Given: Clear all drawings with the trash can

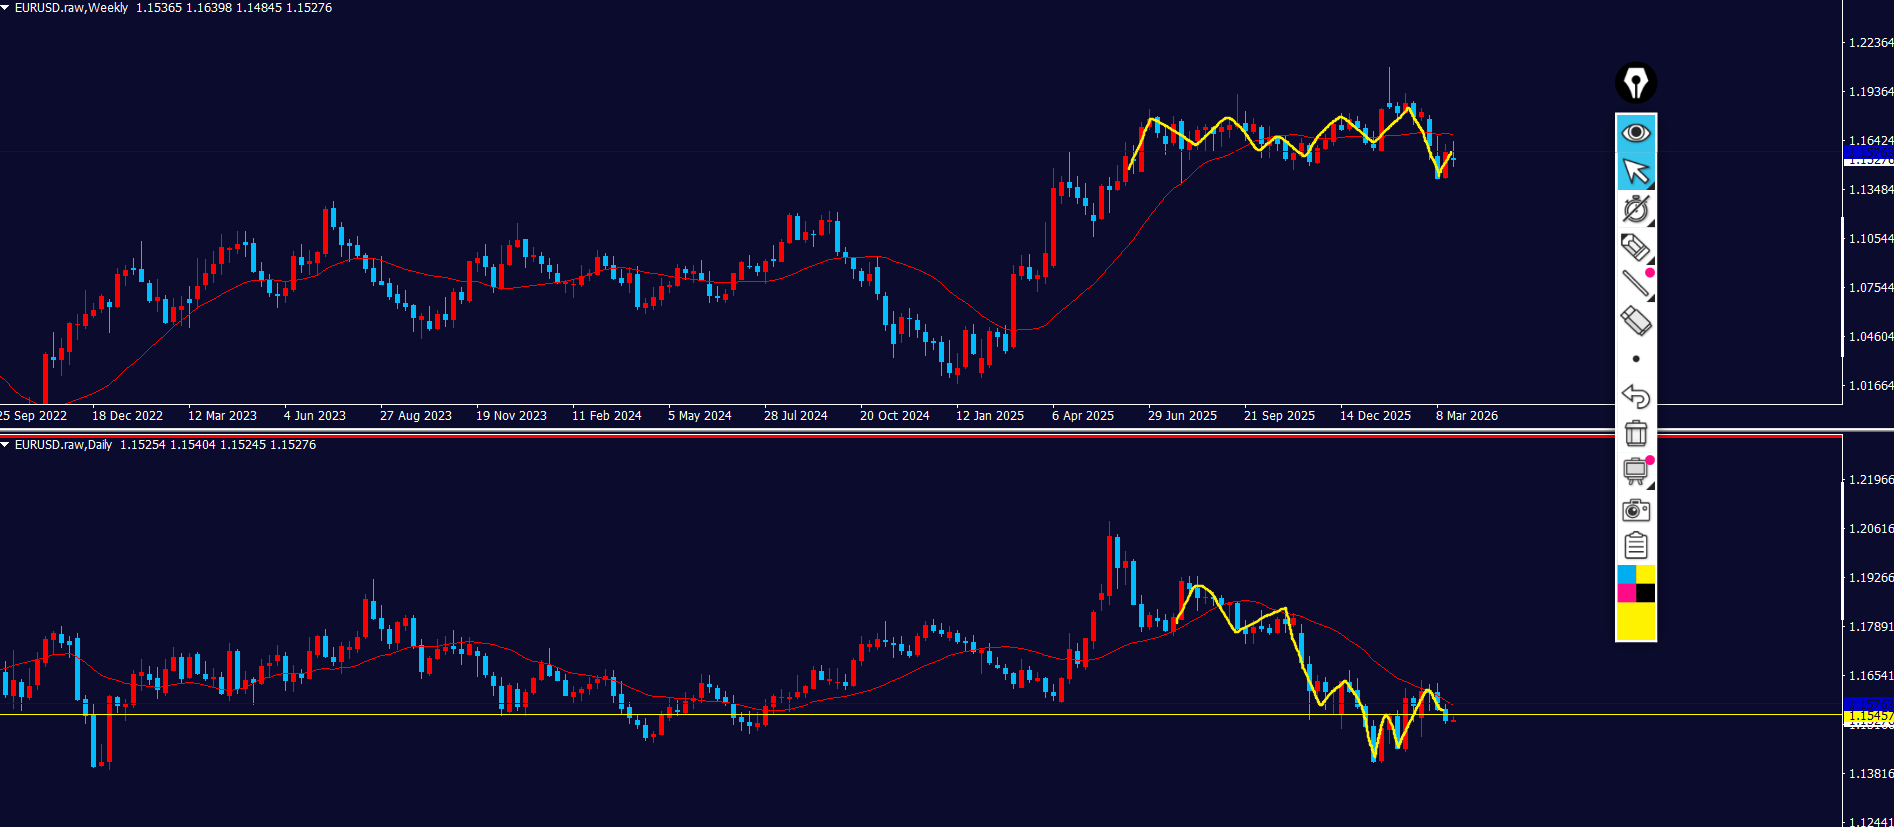Looking at the screenshot, I should pyautogui.click(x=1636, y=434).
